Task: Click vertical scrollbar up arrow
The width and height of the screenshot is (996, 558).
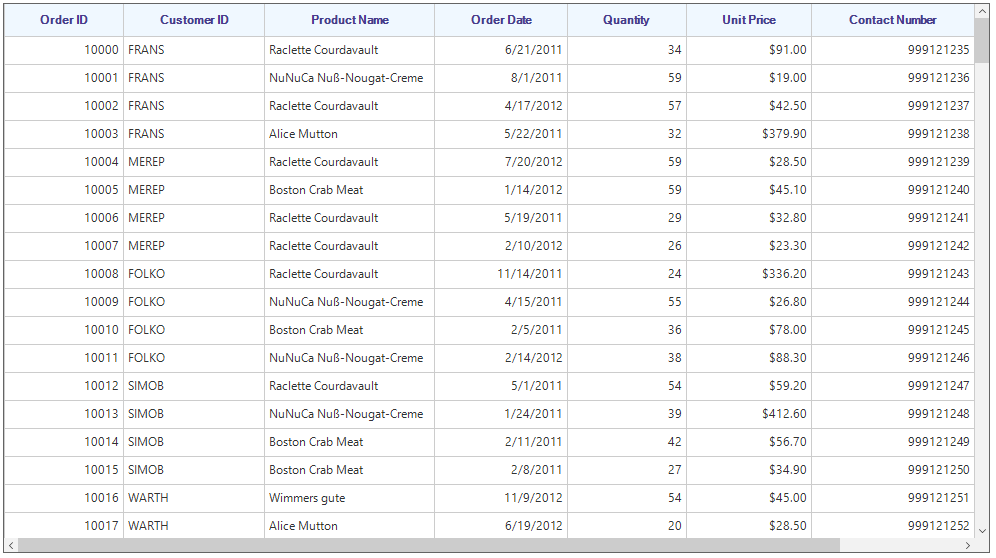Action: click(x=982, y=11)
